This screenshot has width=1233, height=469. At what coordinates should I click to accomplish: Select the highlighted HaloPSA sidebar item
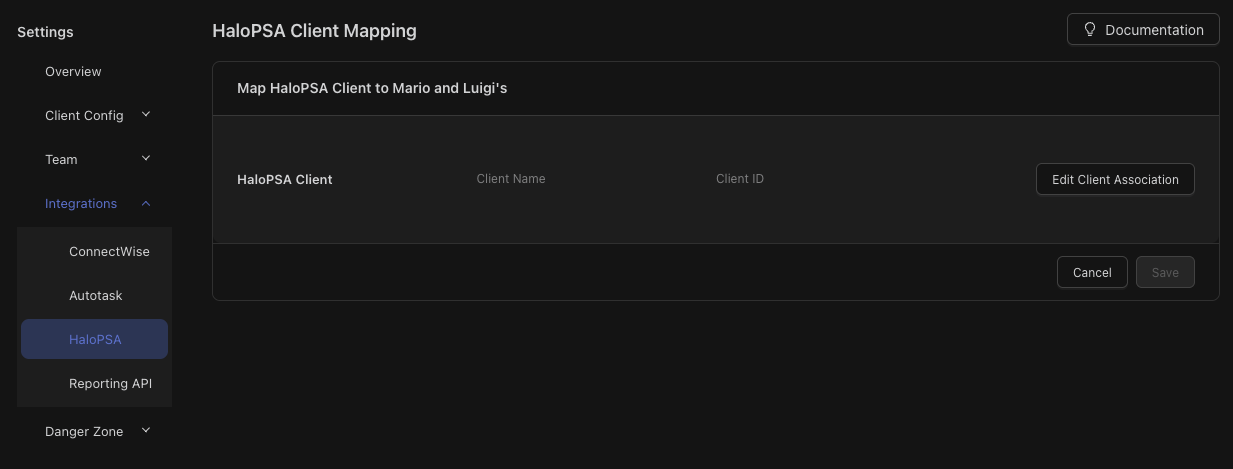click(94, 340)
